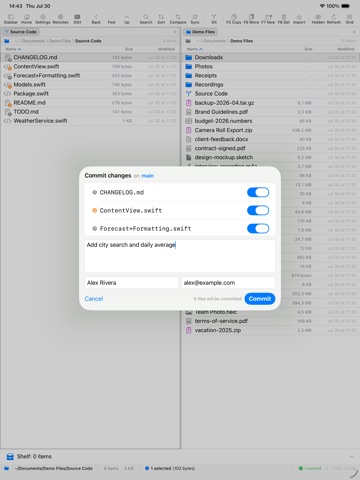Select README.md in the left pane
Viewport: 360px width, 480px height.
click(90, 103)
